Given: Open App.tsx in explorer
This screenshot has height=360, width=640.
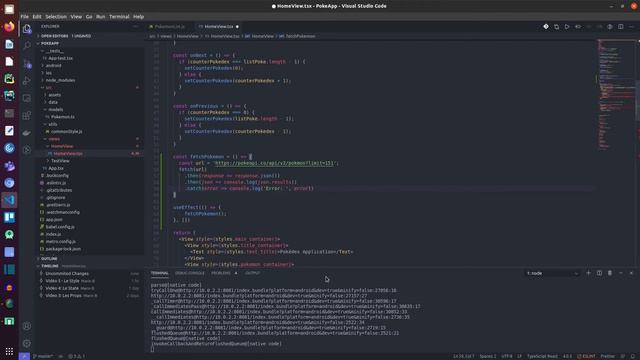Looking at the screenshot, I should (x=56, y=168).
